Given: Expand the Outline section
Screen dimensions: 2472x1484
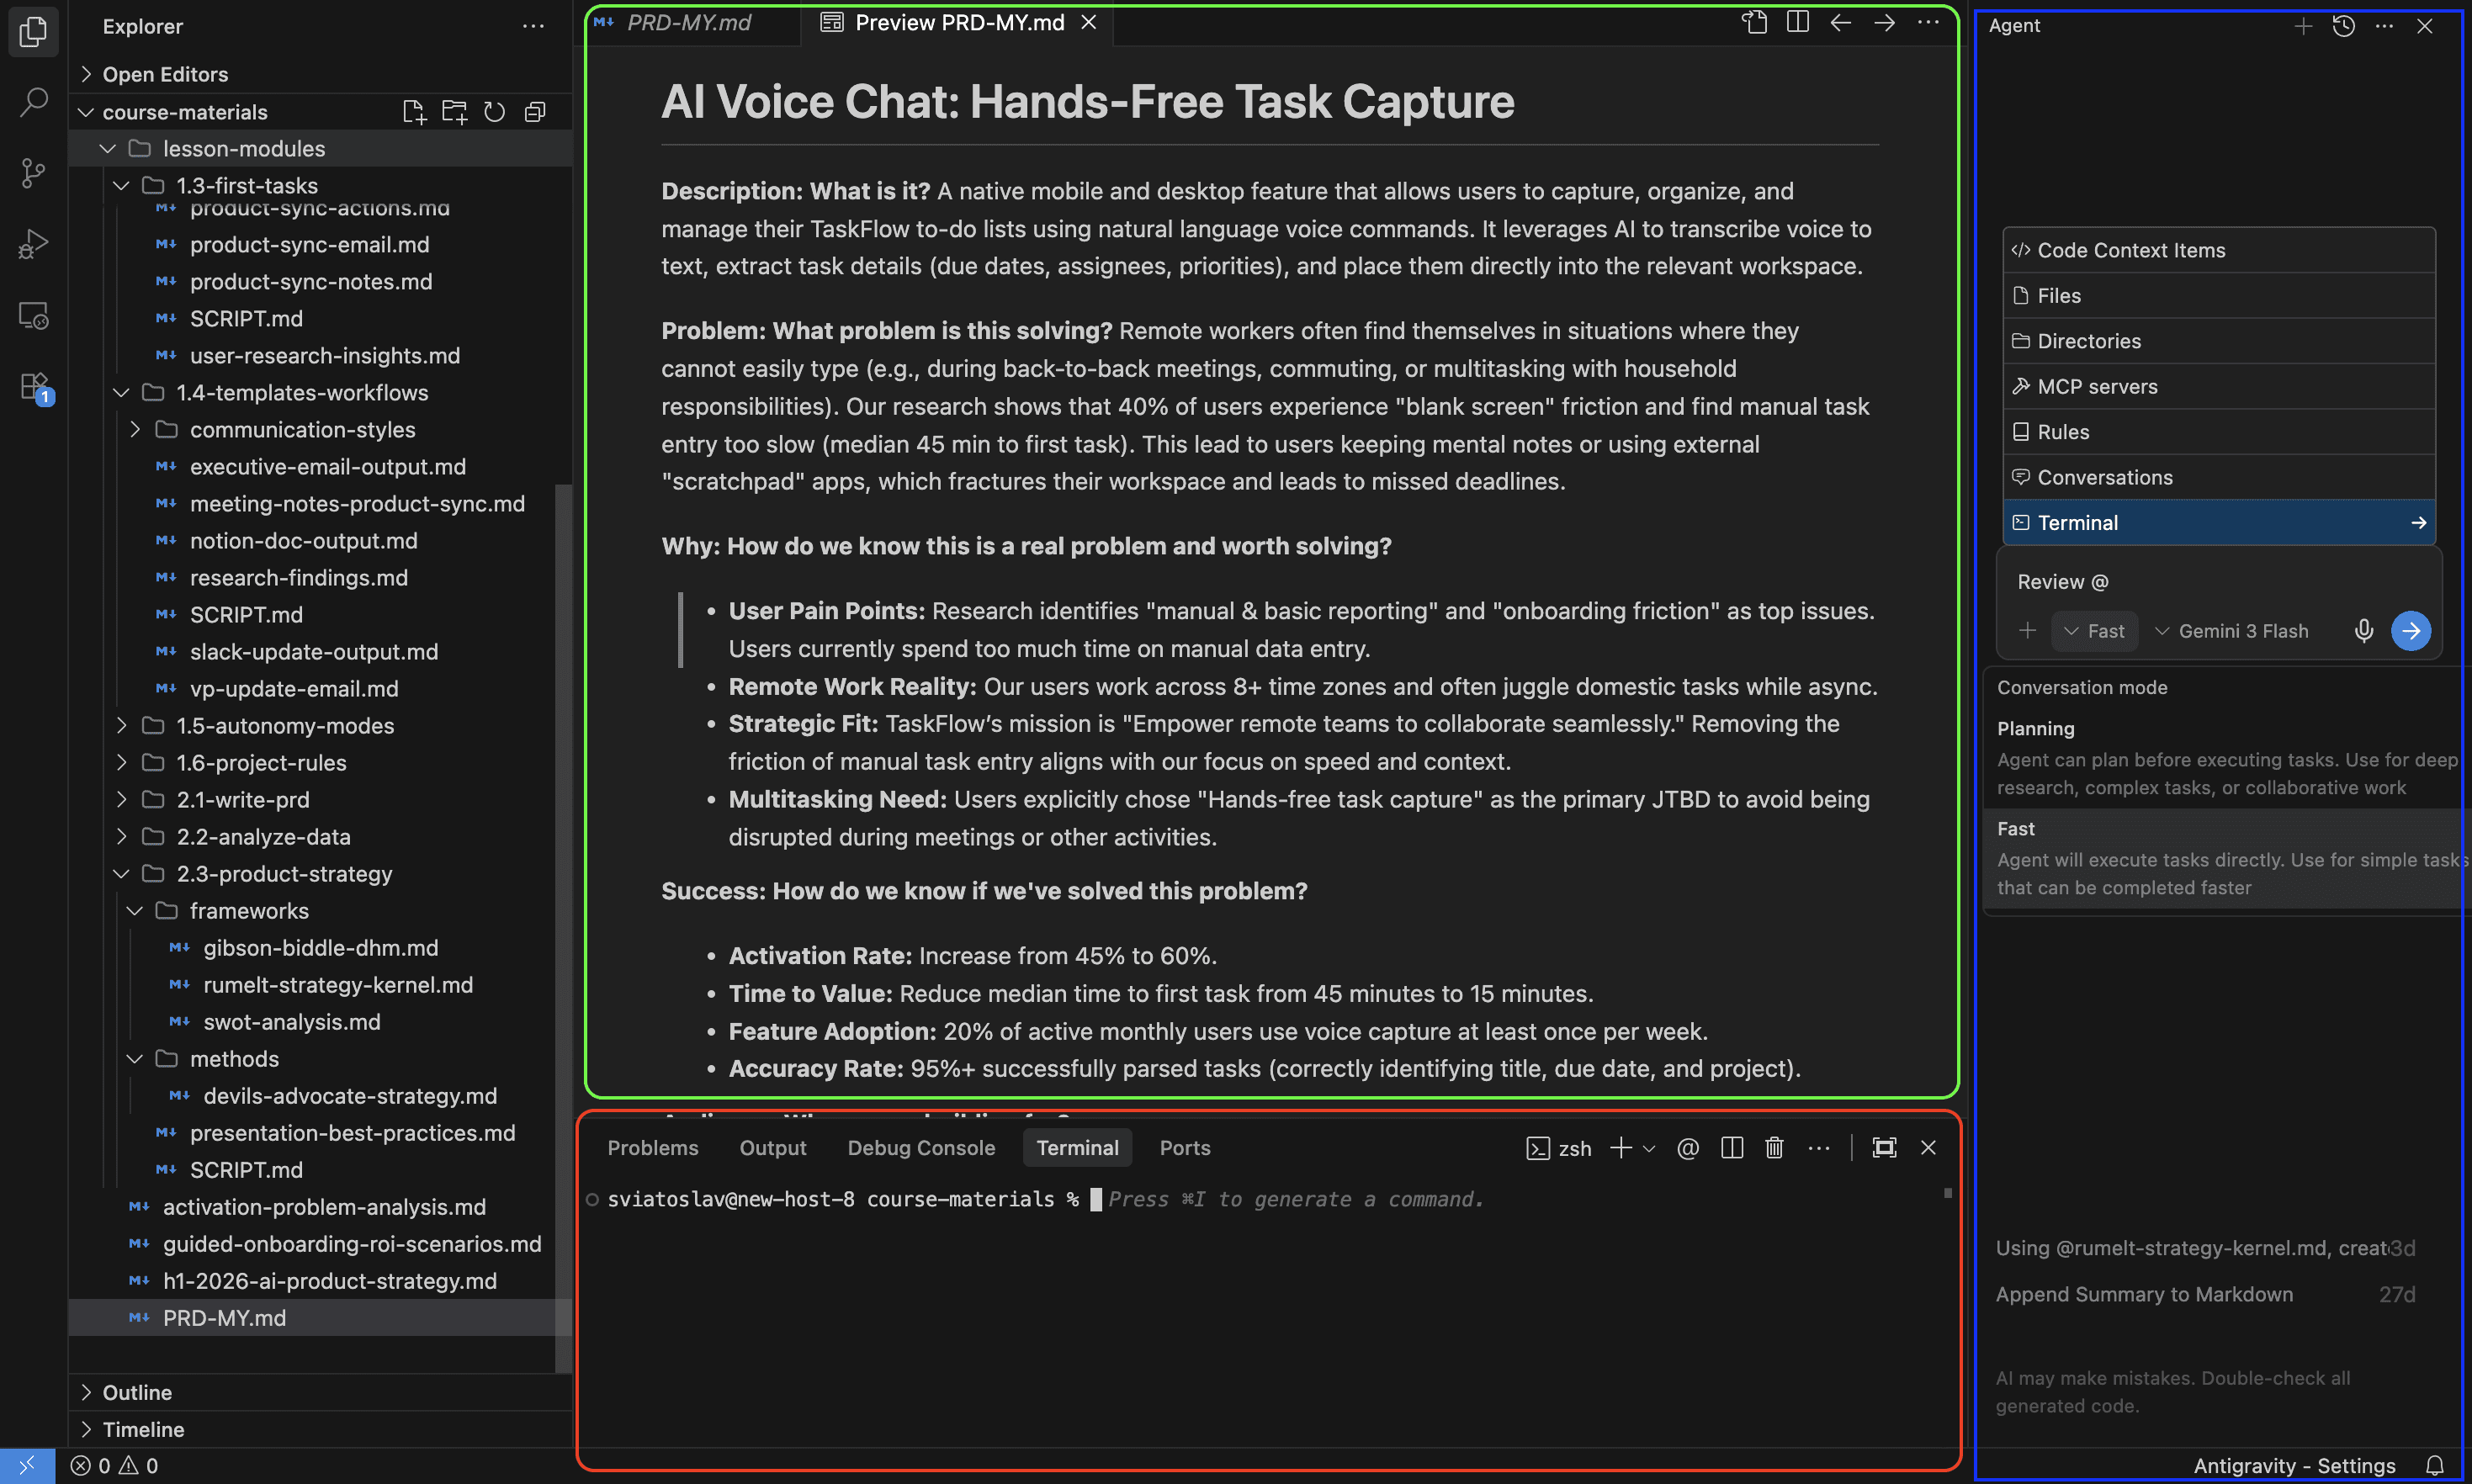Looking at the screenshot, I should coord(137,1392).
